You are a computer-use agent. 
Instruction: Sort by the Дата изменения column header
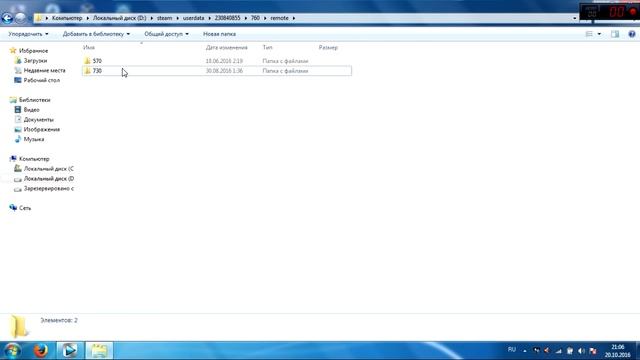pos(227,47)
